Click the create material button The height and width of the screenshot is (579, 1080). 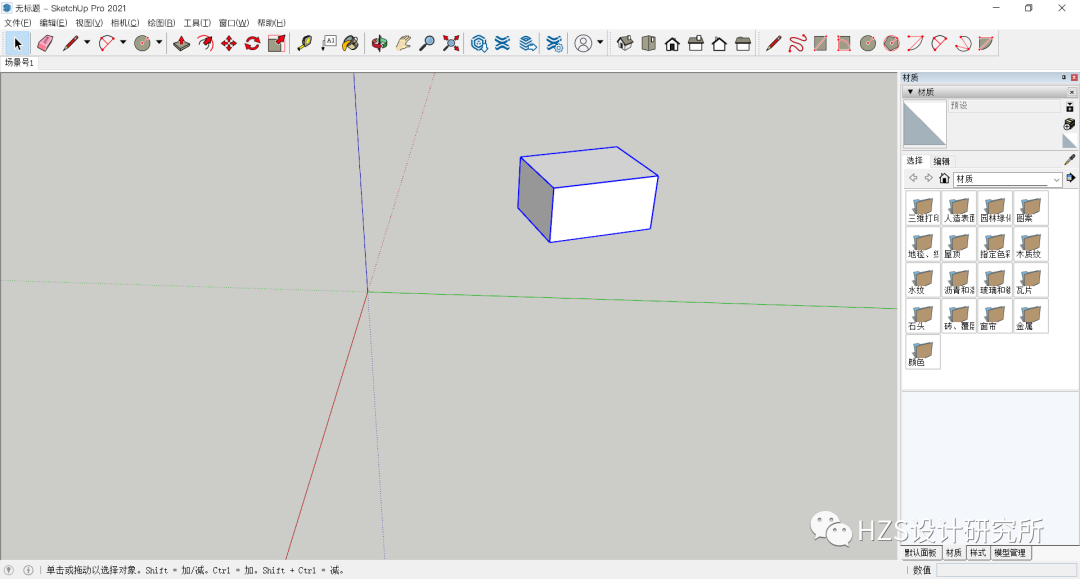(1068, 108)
